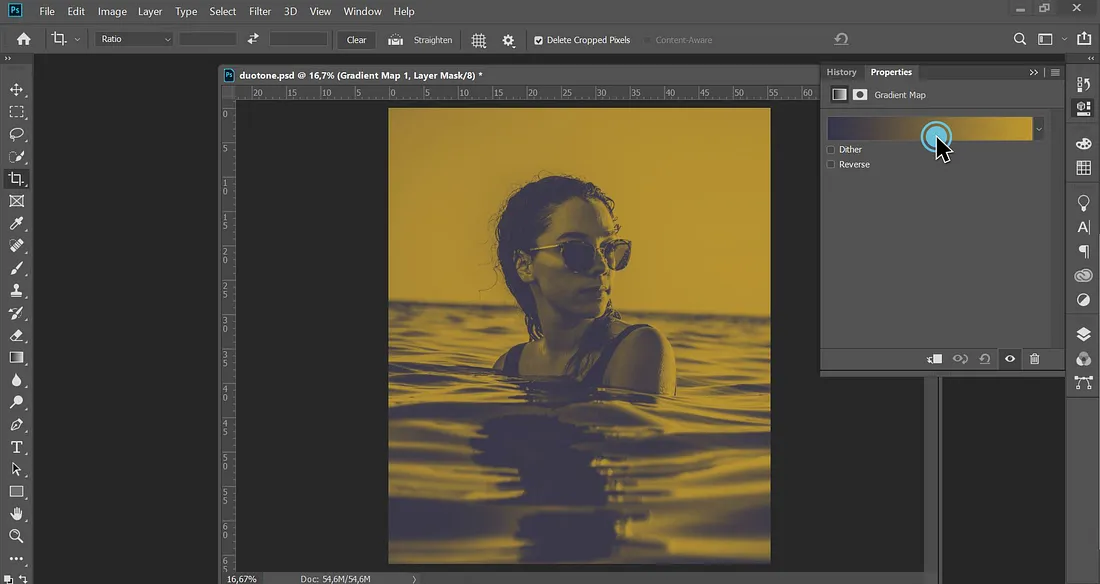Screen dimensions: 1100x584
Task: Open additional crop settings gear
Action: [509, 41]
